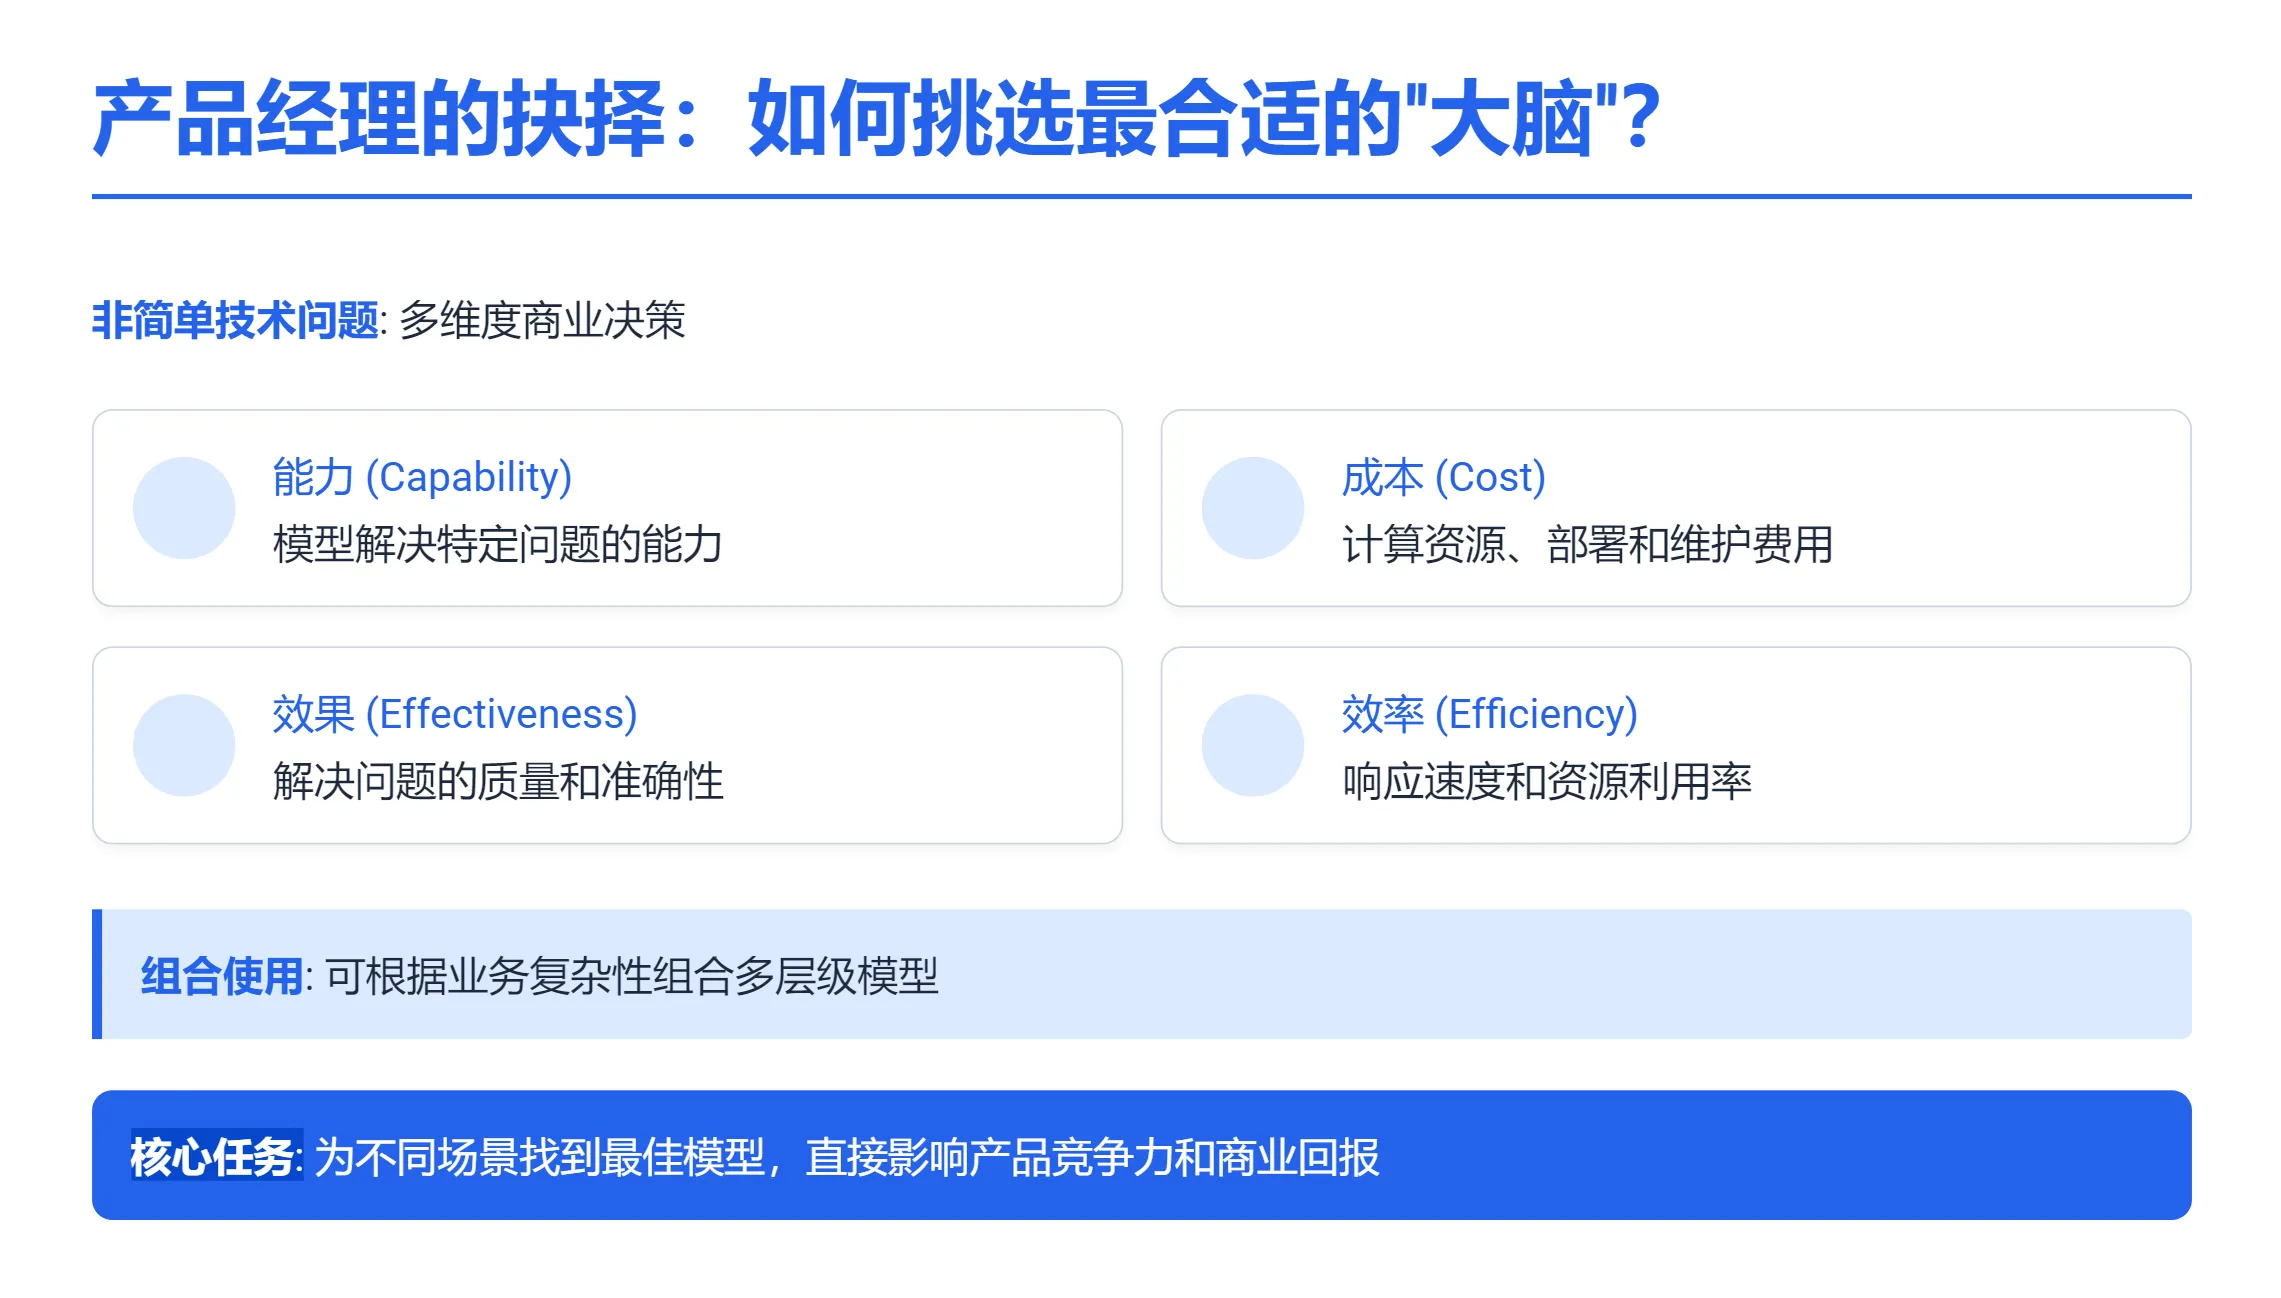Viewport: 2281px width, 1298px height.
Task: Click the text 为不同场景找到最佳模型
Action: 540,1157
